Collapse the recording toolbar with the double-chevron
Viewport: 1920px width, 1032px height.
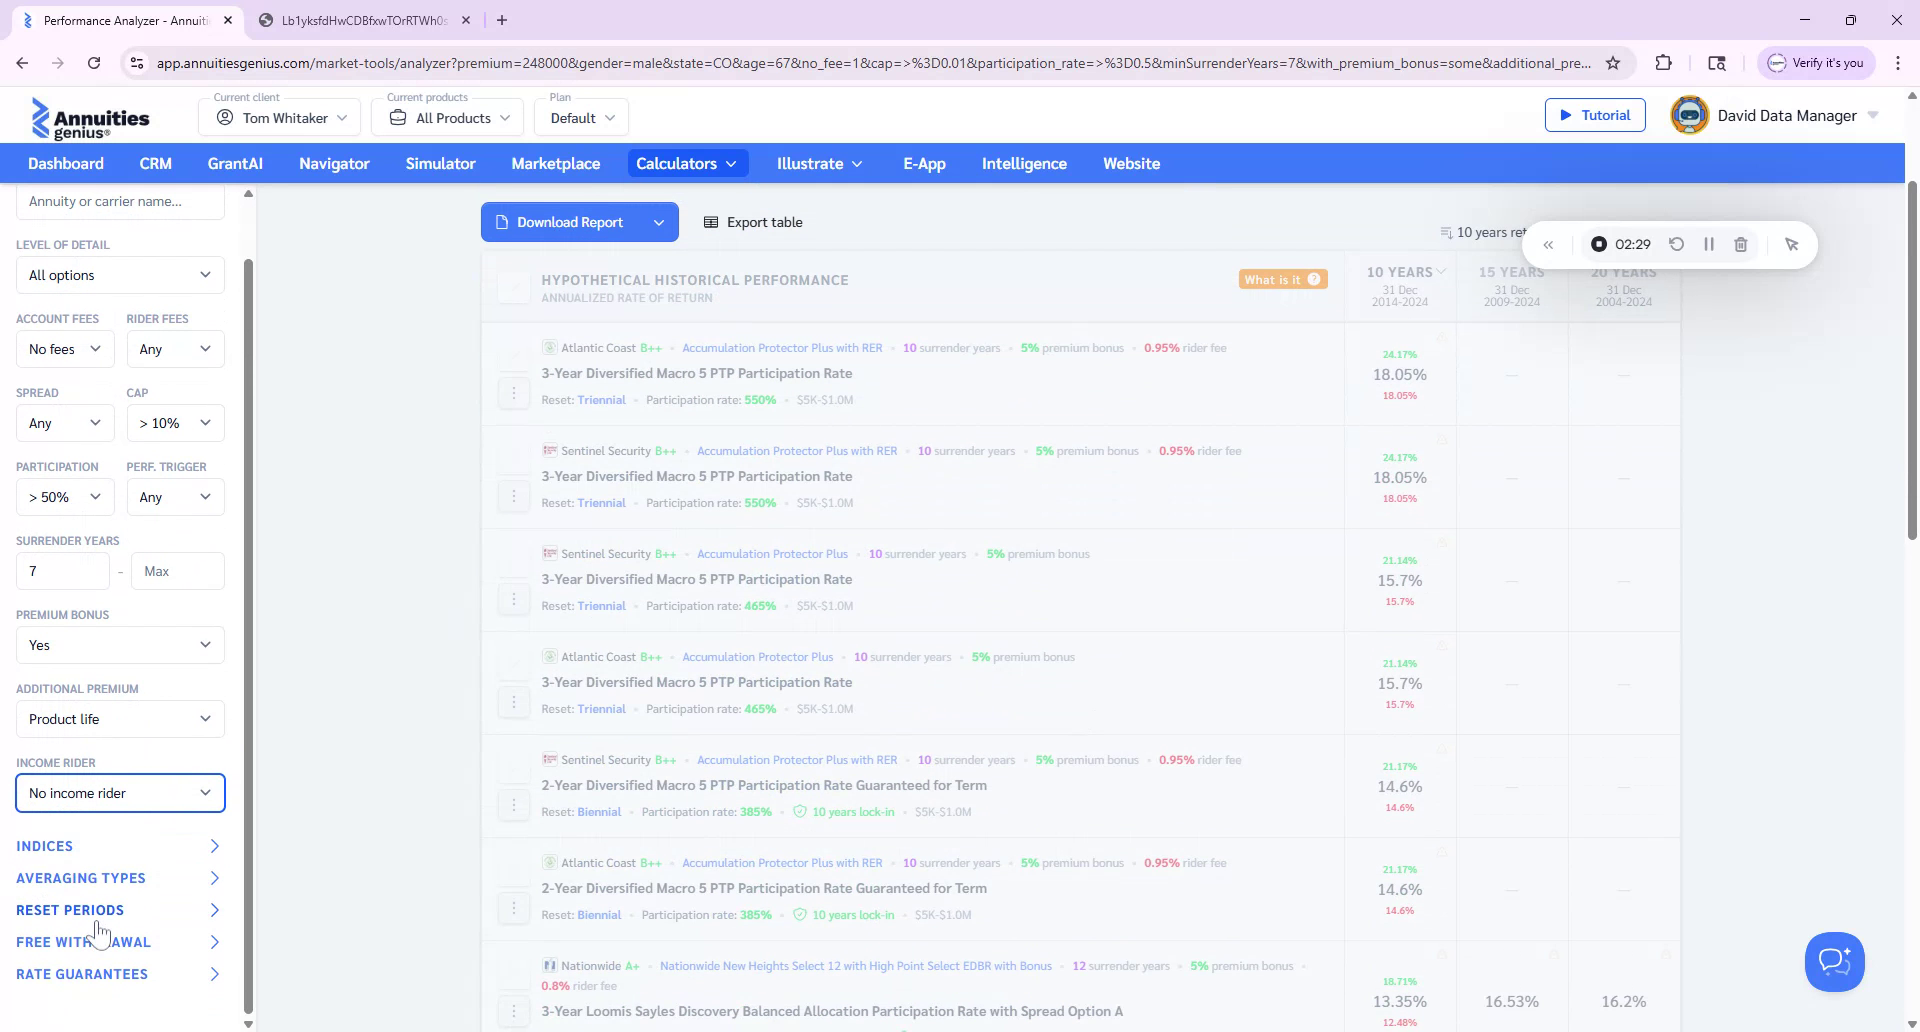[1549, 244]
